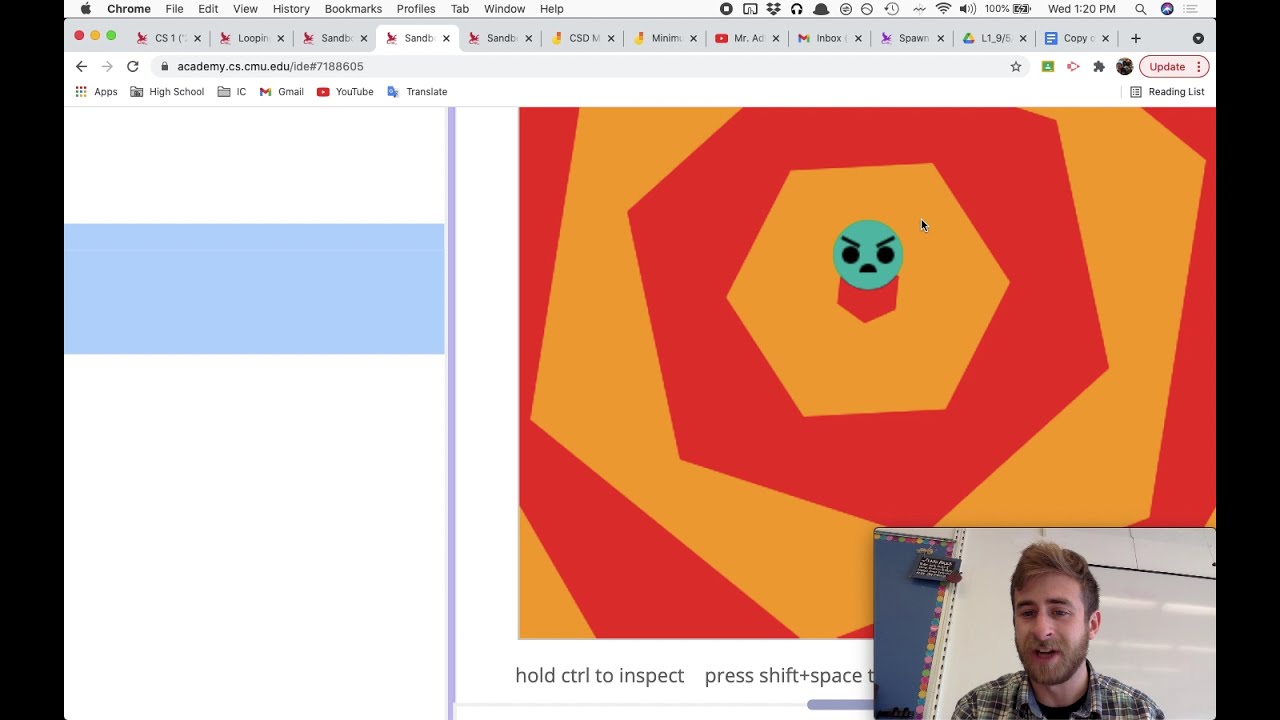Screen dimensions: 1280x720
Task: Switch to the Looping tab
Action: pyautogui.click(x=253, y=38)
